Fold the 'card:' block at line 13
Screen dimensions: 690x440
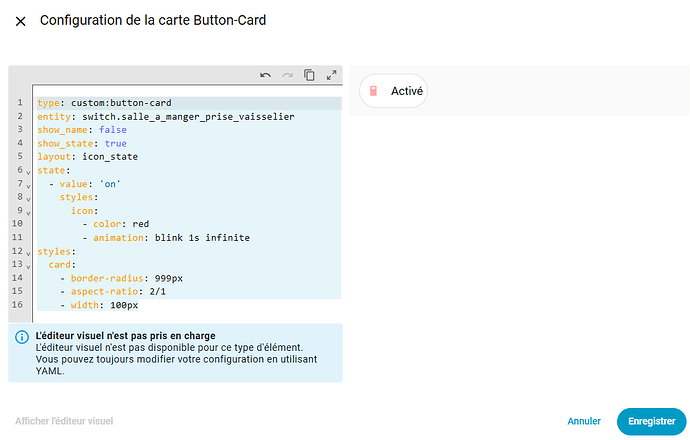28,266
